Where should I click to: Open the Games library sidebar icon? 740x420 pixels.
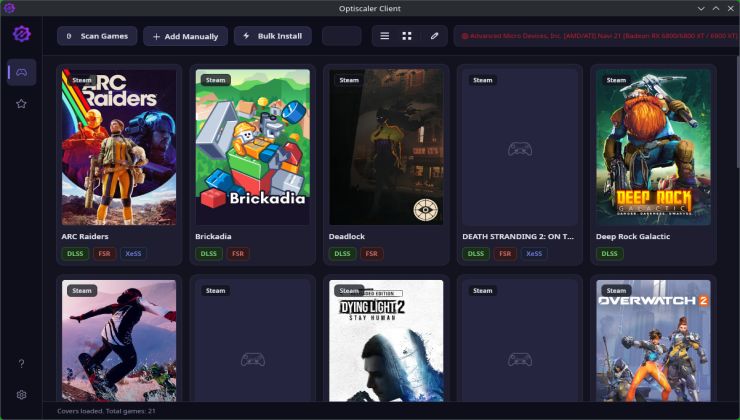point(22,72)
